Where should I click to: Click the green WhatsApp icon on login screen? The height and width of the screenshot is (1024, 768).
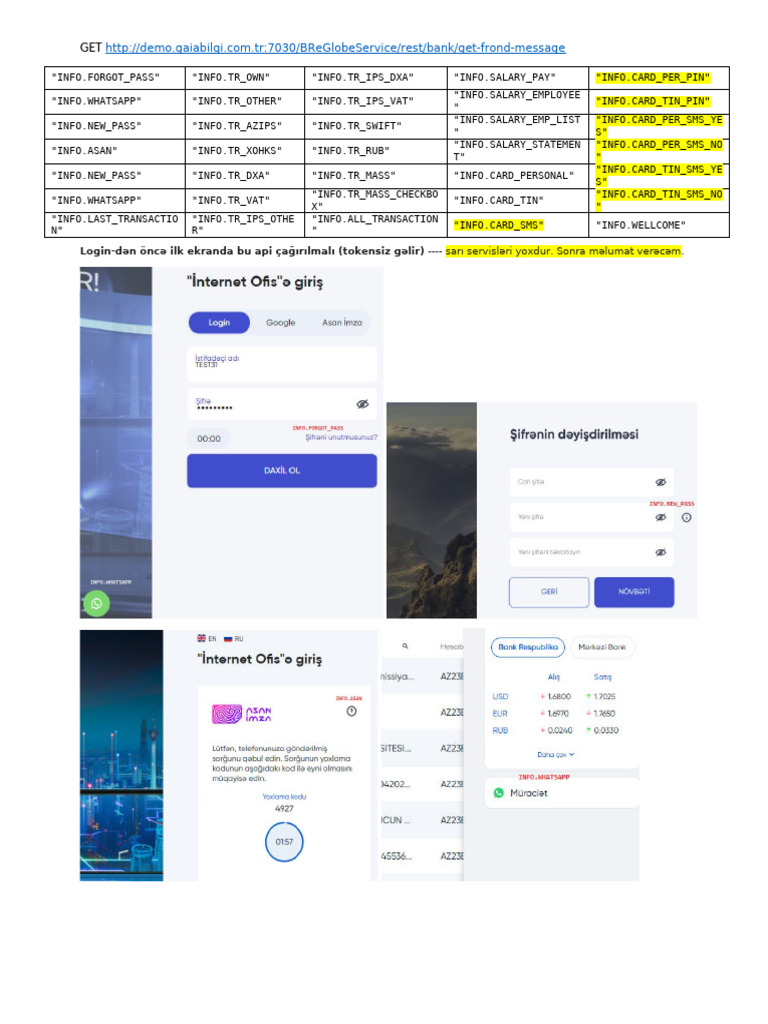(97, 603)
